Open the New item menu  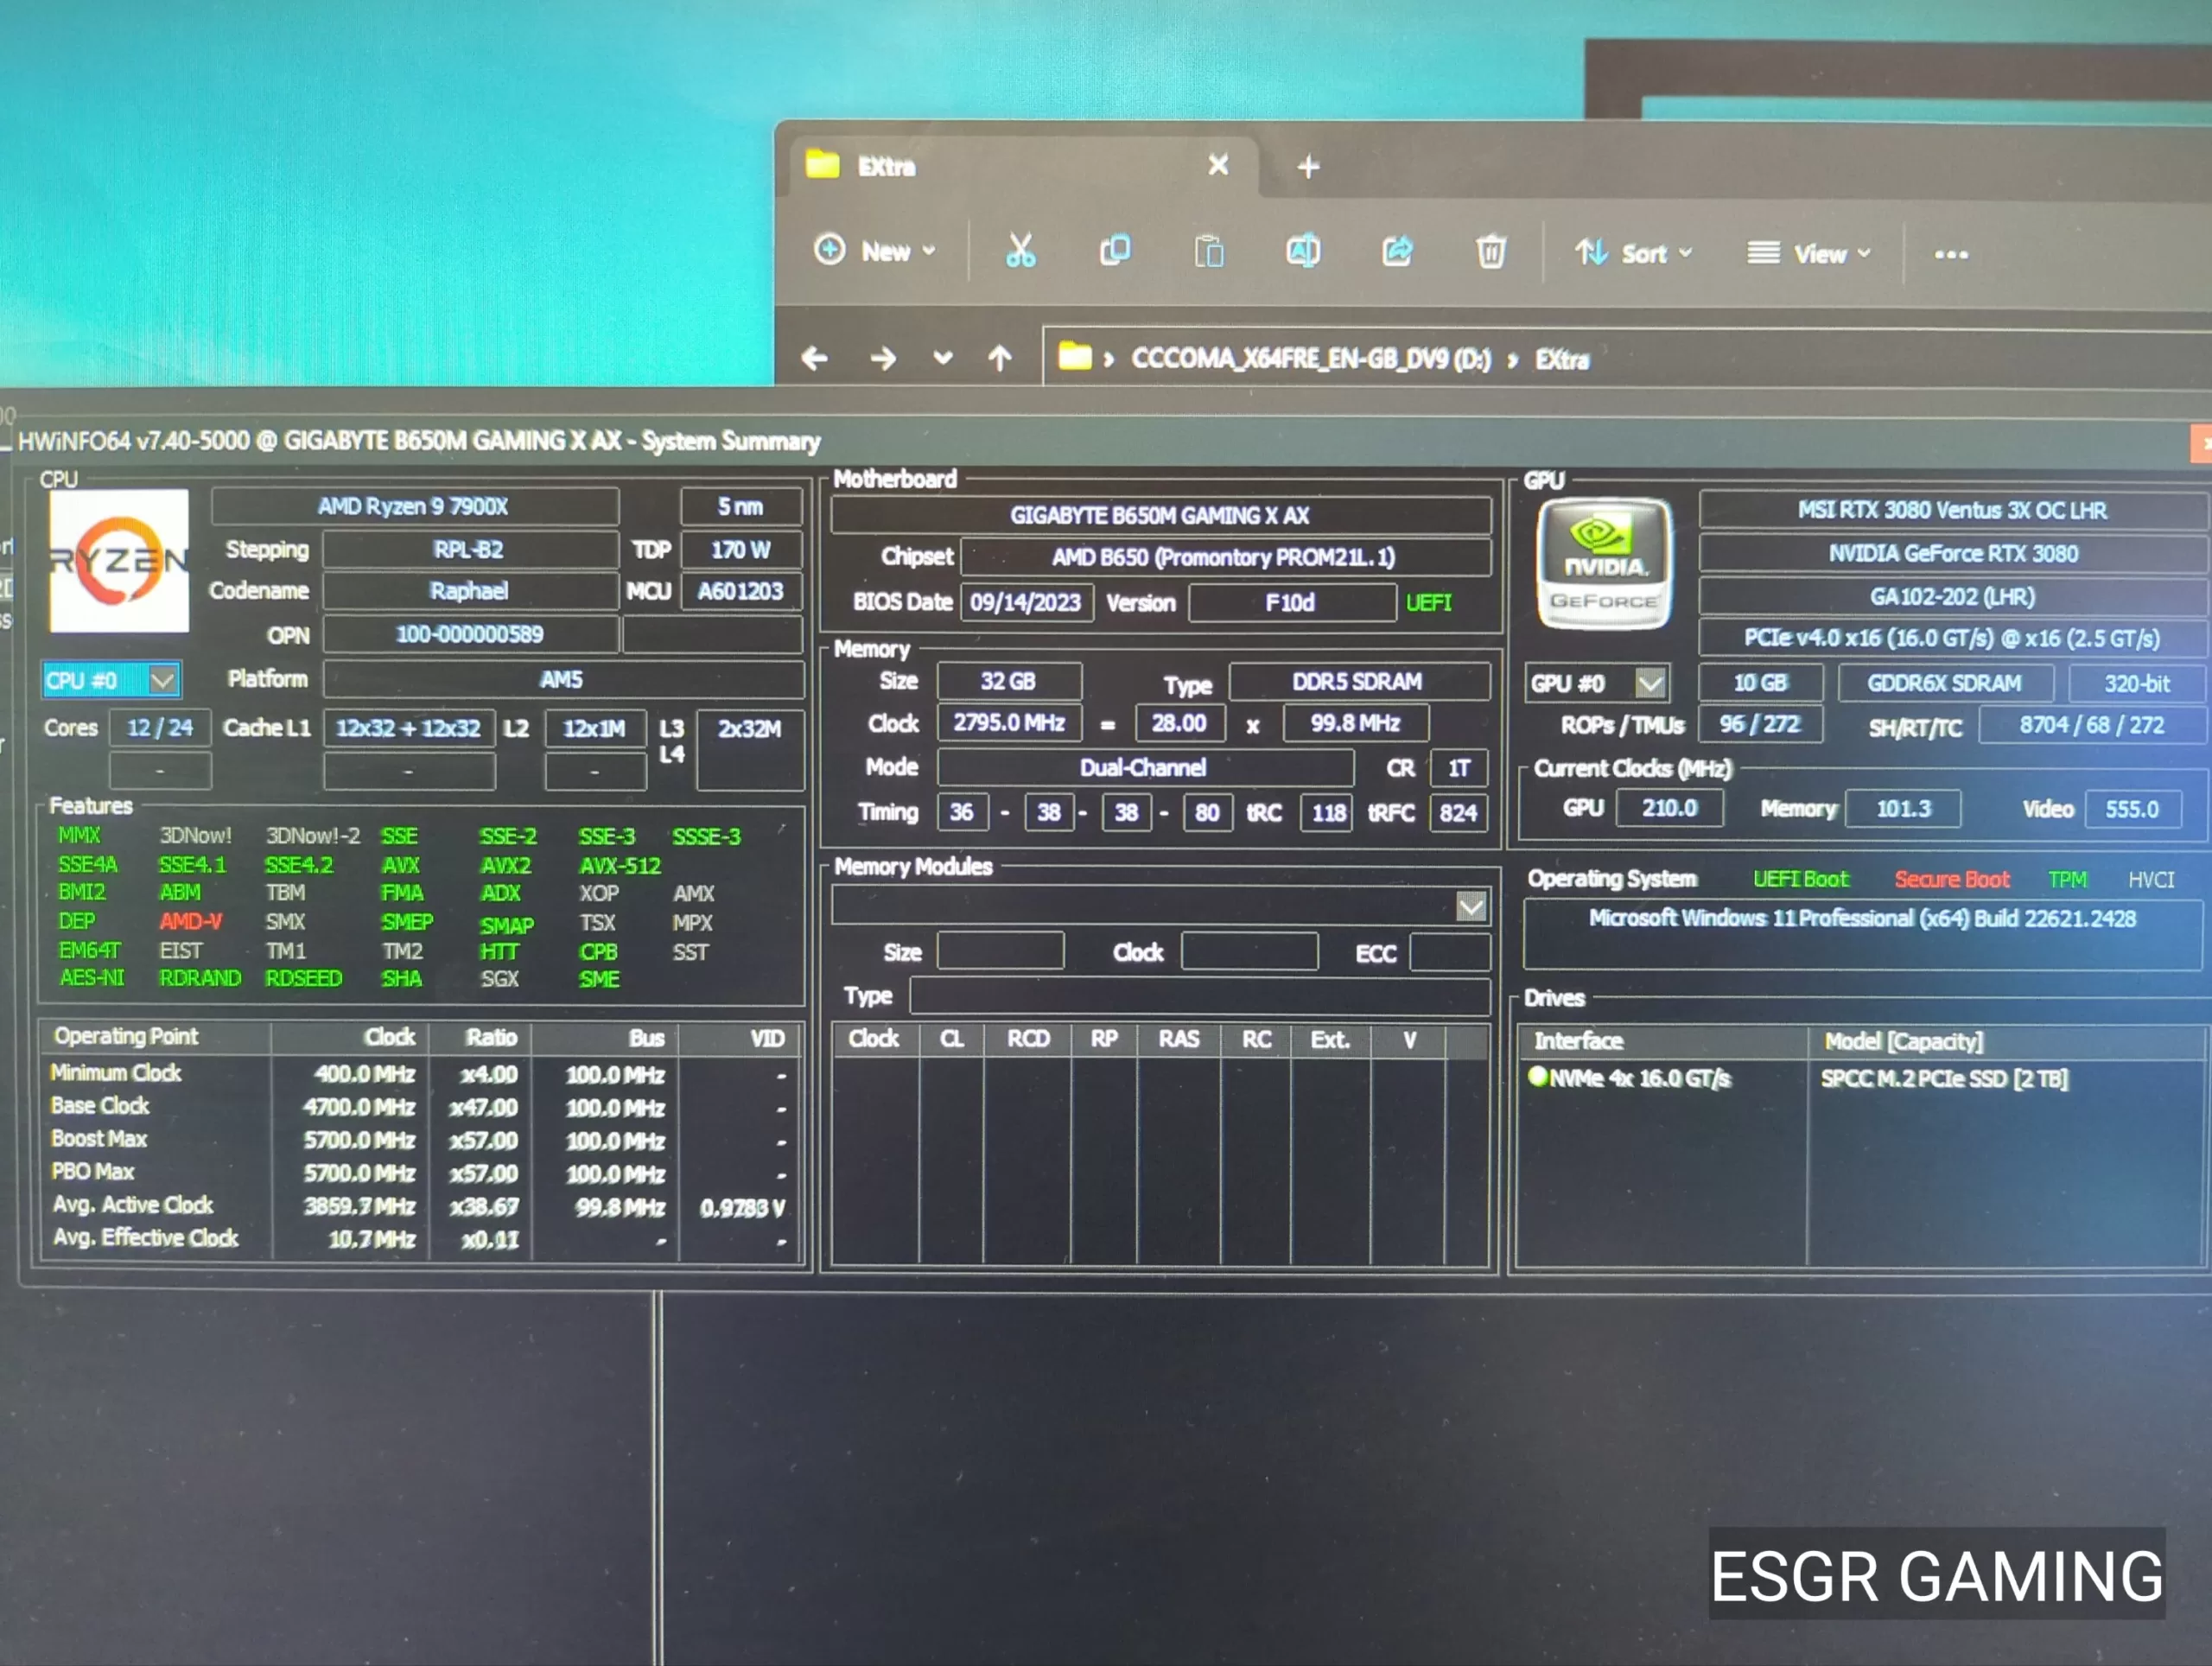(x=875, y=251)
